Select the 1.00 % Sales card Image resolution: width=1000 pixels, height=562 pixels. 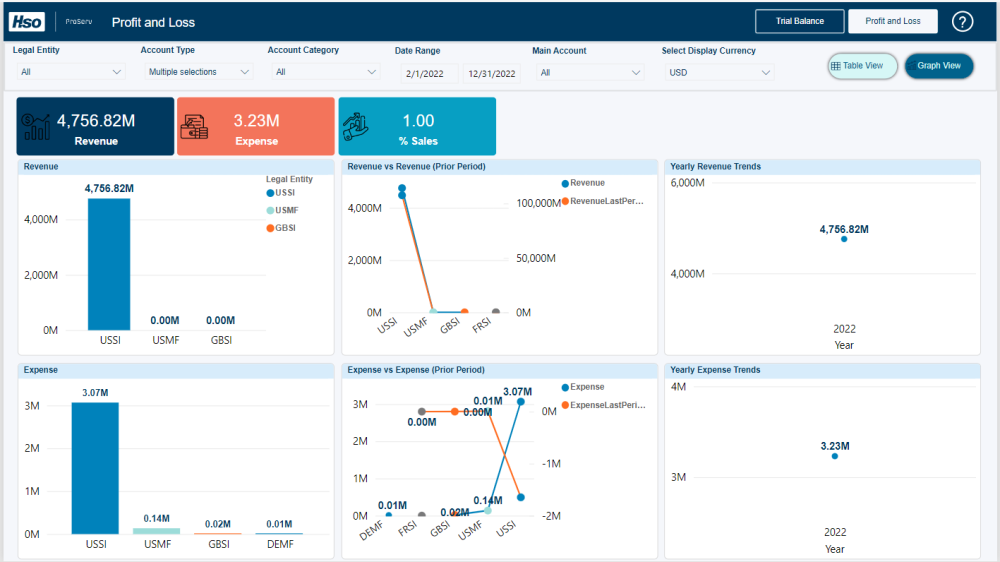pyautogui.click(x=417, y=126)
